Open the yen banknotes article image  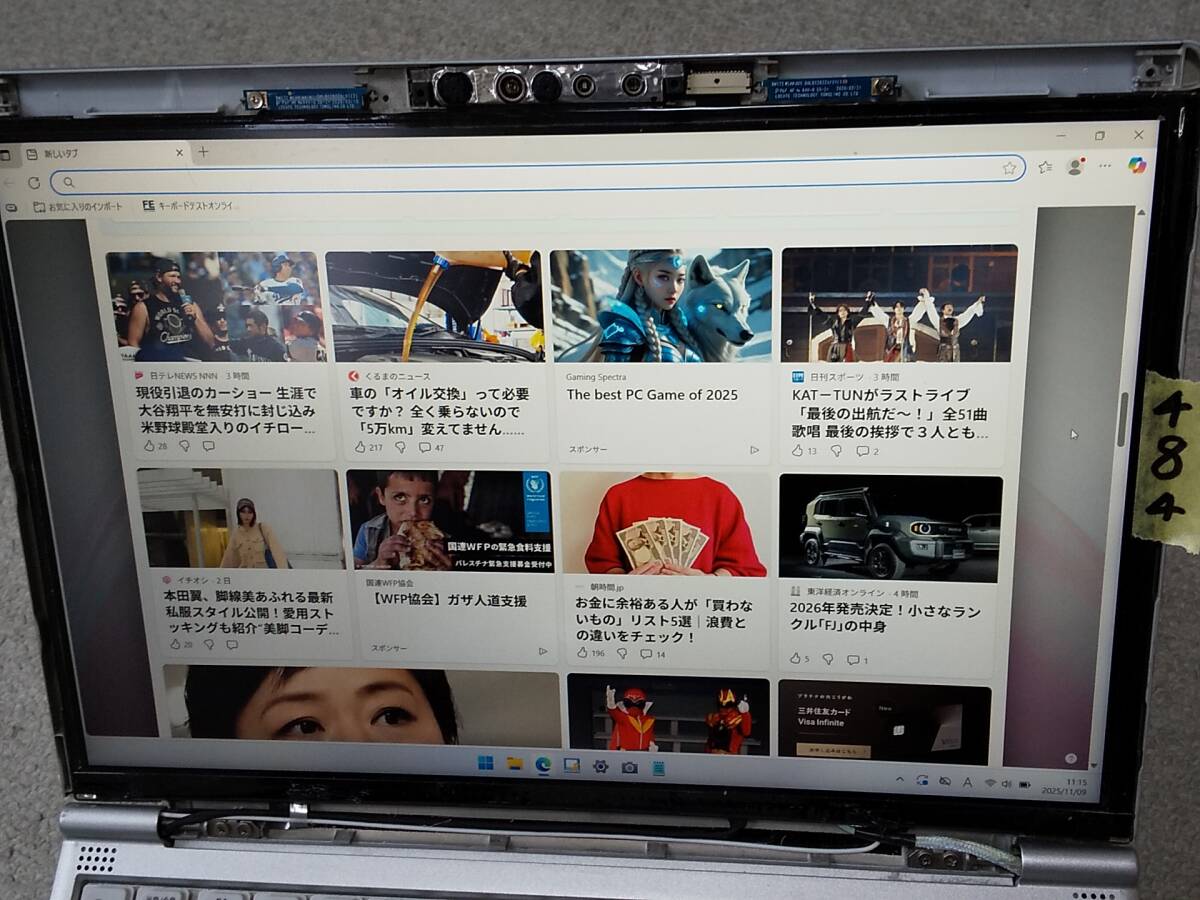[x=663, y=524]
